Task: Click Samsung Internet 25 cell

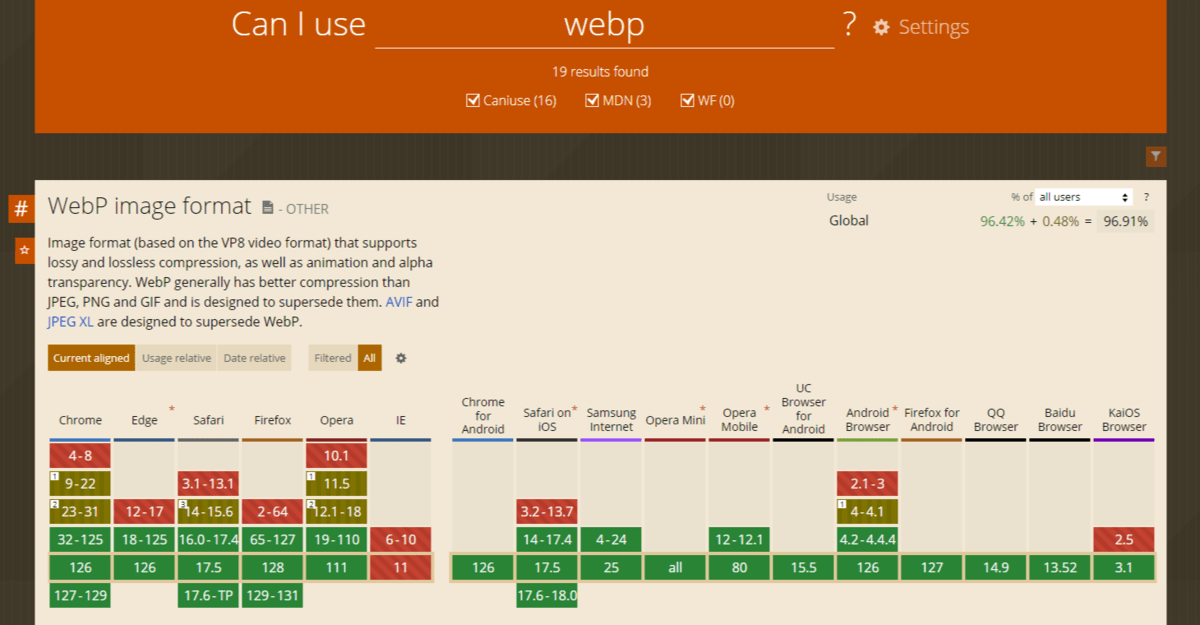Action: (612, 568)
